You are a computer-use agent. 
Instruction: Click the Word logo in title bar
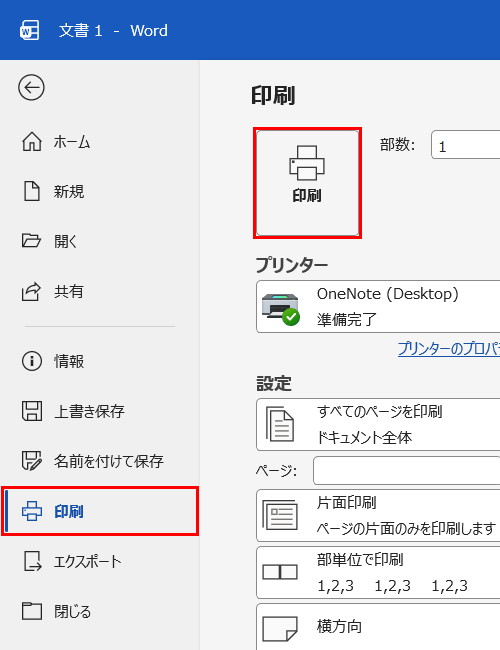tap(29, 31)
